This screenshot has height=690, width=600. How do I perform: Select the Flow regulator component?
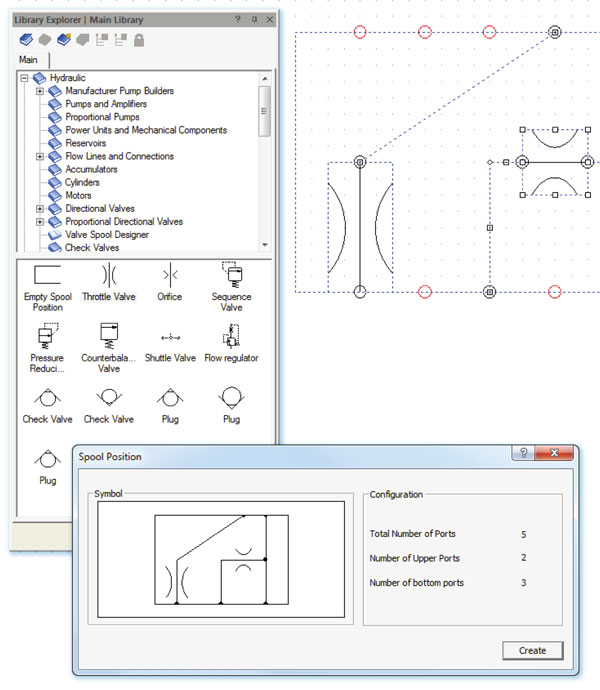(x=232, y=344)
